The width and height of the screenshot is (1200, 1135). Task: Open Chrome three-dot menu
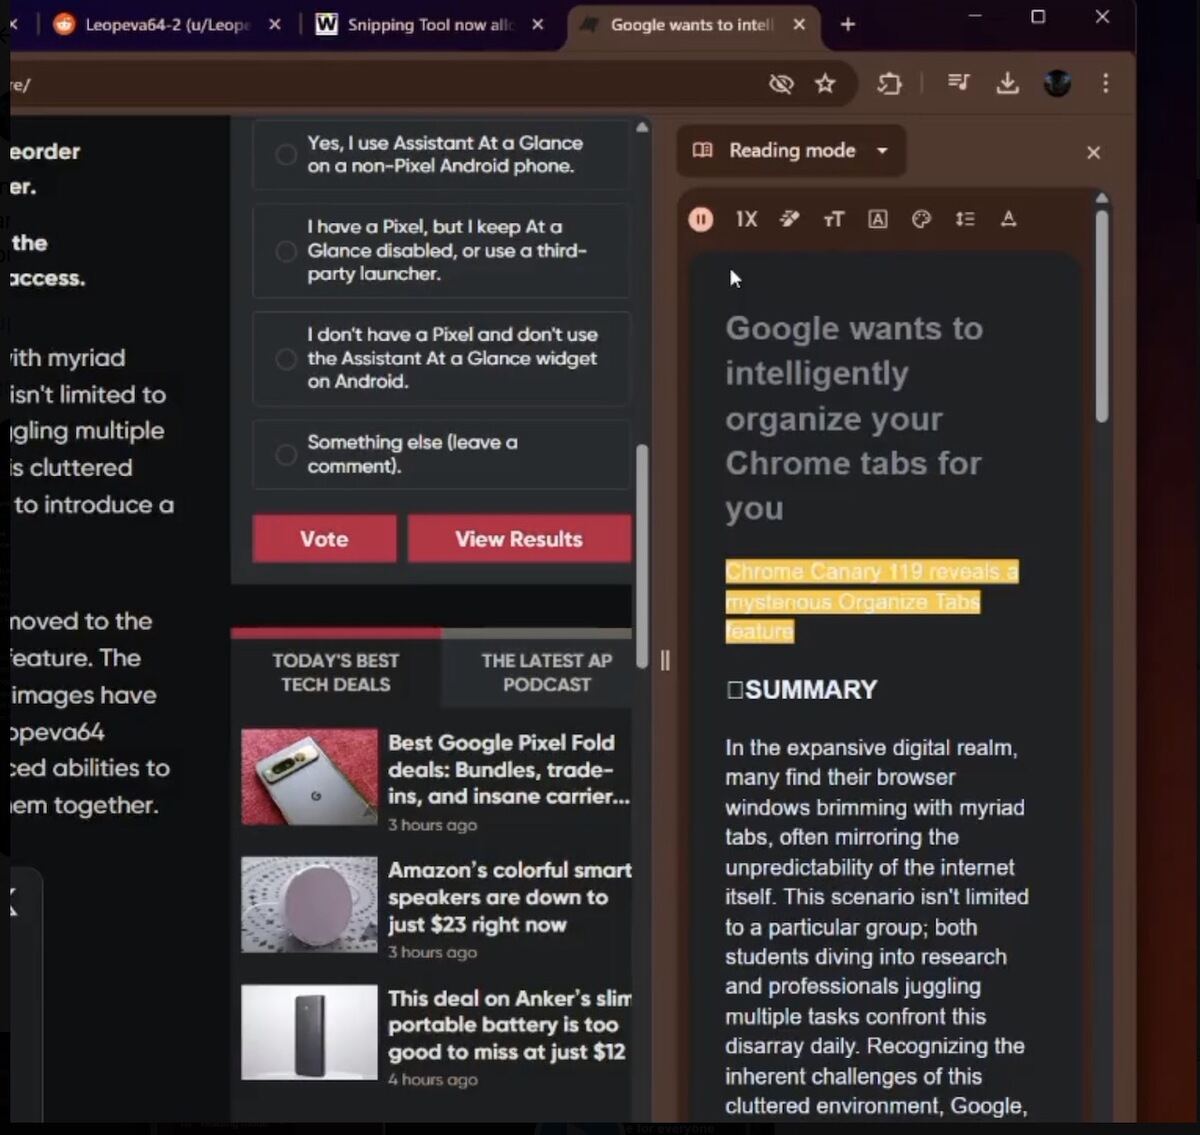coord(1105,83)
